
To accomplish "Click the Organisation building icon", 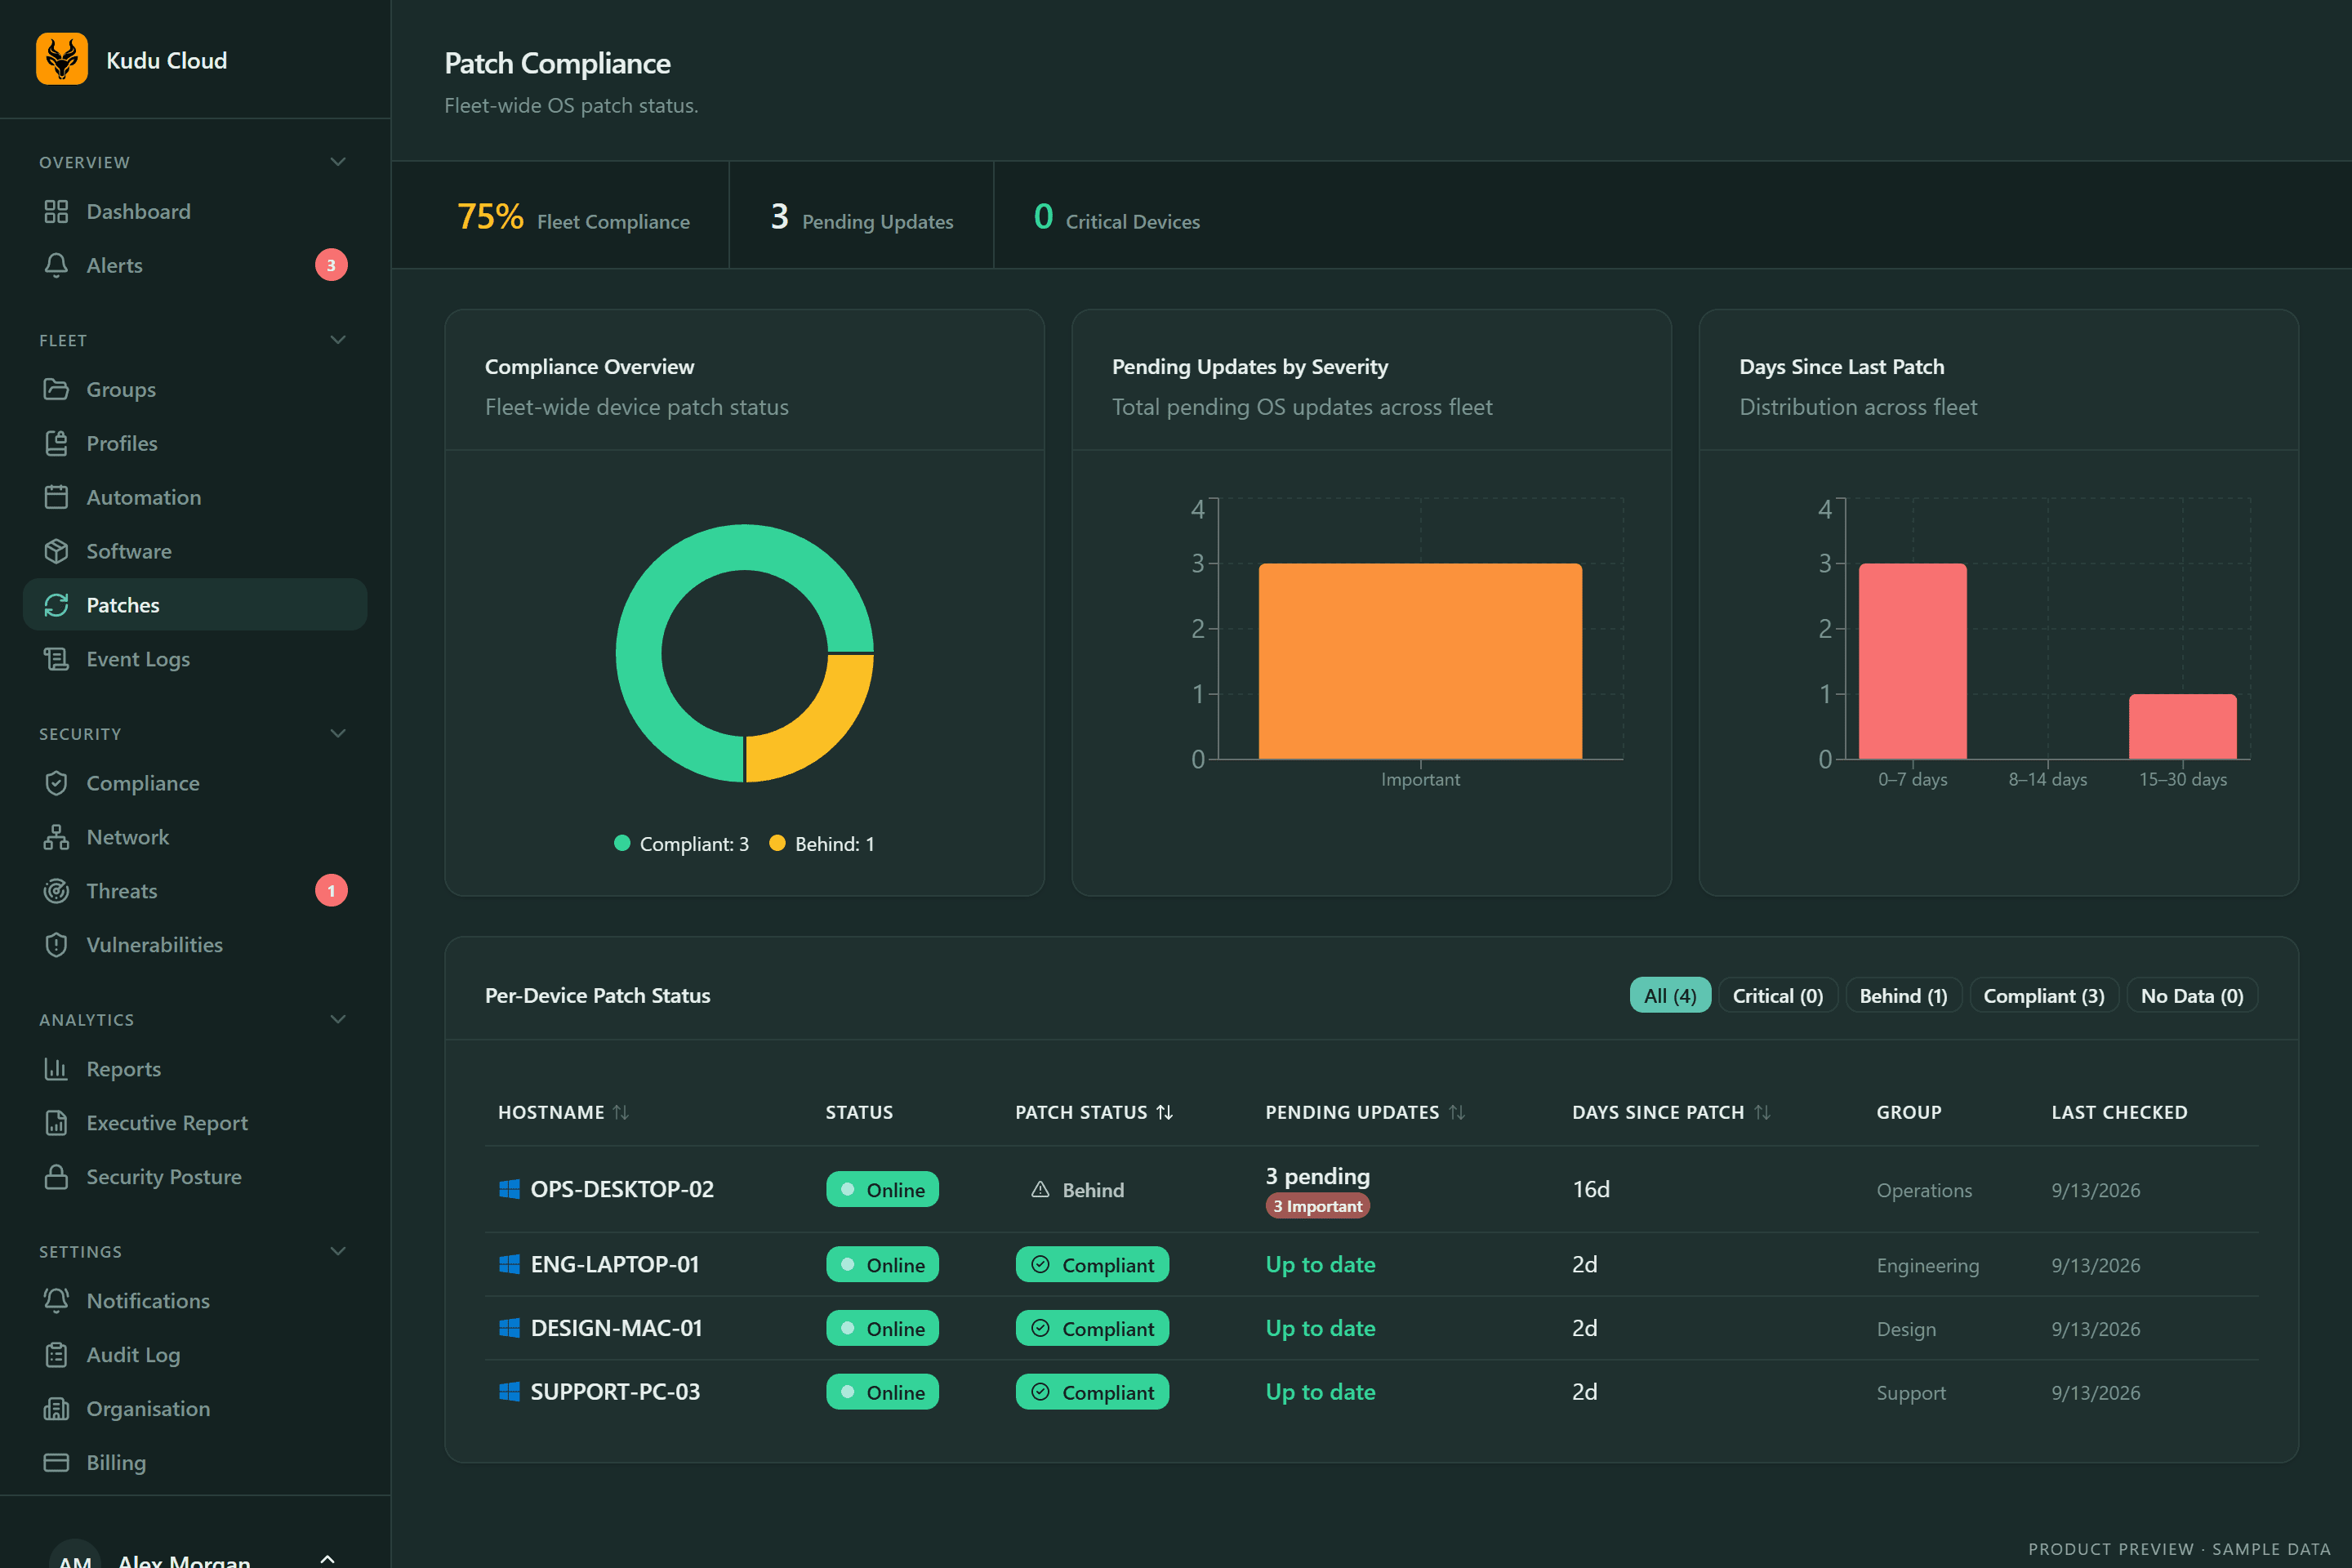I will click(56, 1409).
